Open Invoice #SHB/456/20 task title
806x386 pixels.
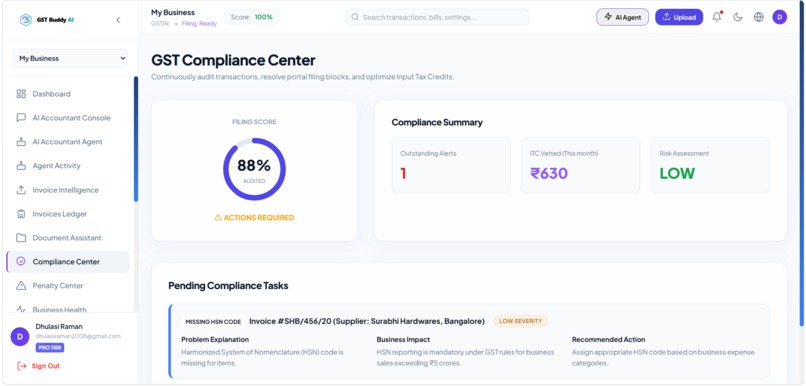click(x=367, y=321)
